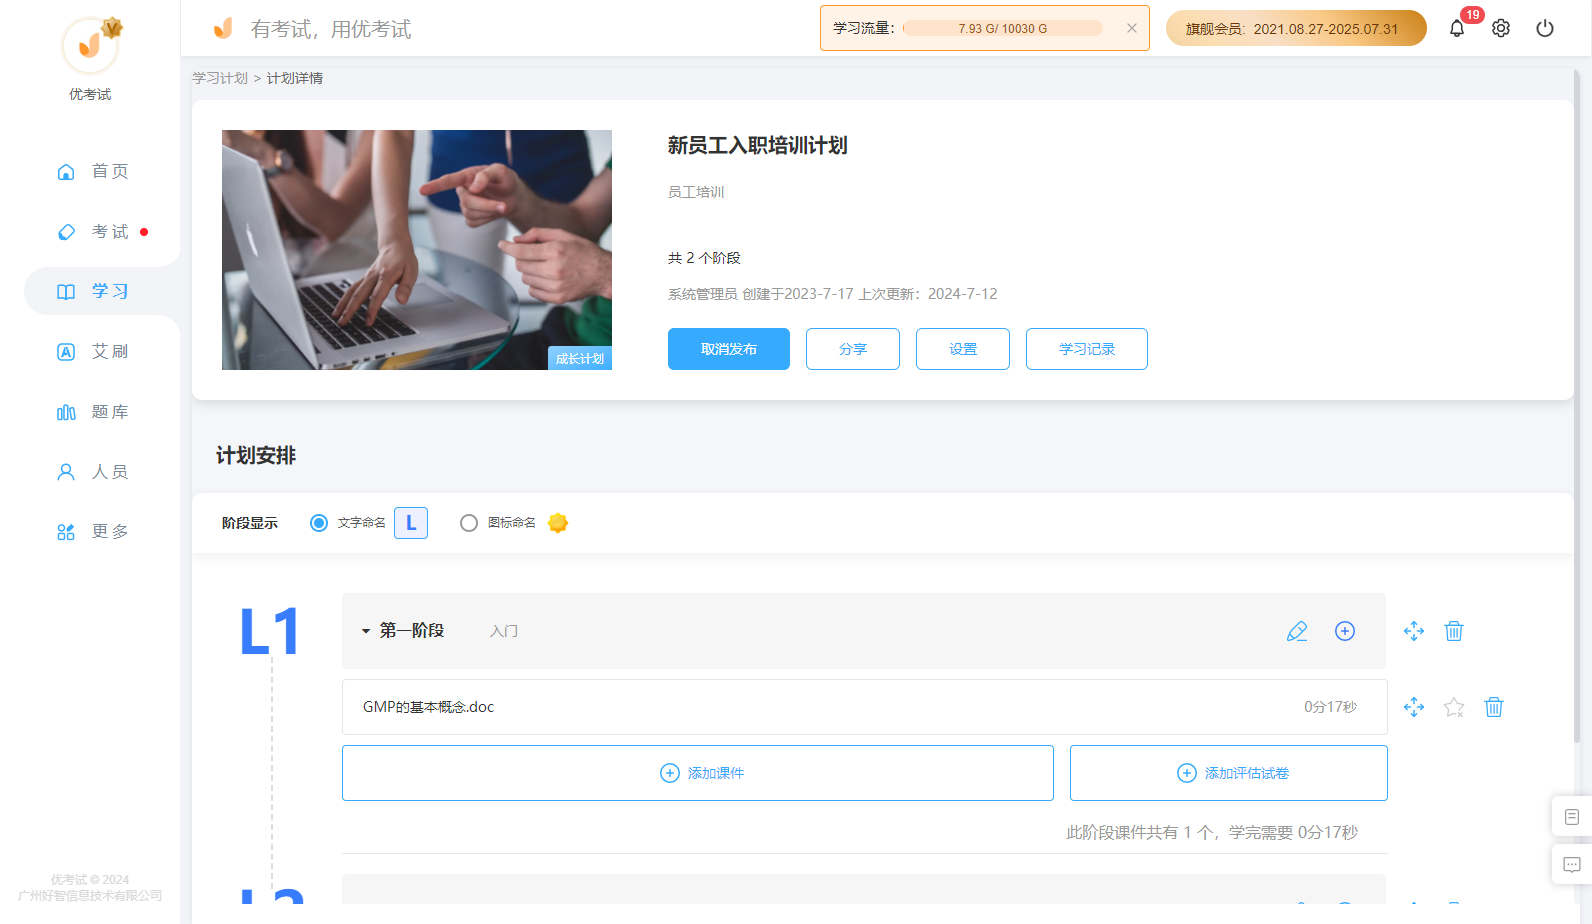The image size is (1592, 924).
Task: Click the 旗舰会员 membership badge
Action: click(1296, 28)
